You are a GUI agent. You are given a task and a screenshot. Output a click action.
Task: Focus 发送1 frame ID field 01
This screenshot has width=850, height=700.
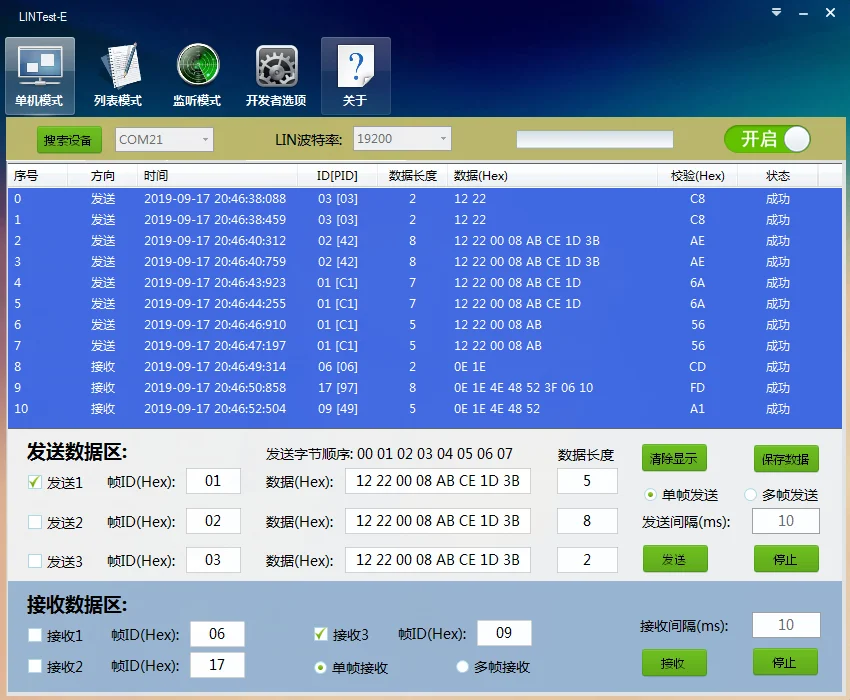[x=213, y=481]
